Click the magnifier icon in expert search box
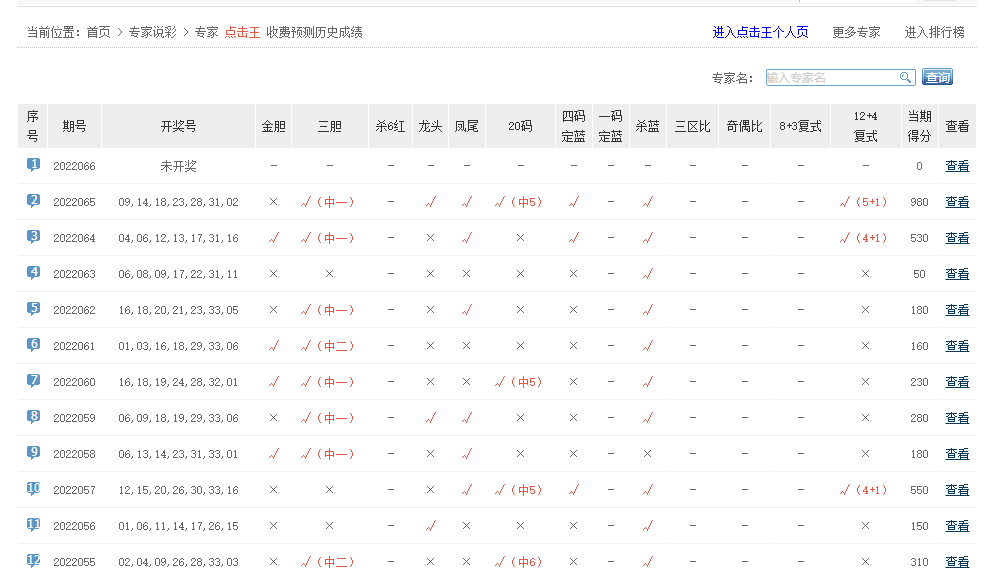This screenshot has height=573, width=985. pos(905,78)
